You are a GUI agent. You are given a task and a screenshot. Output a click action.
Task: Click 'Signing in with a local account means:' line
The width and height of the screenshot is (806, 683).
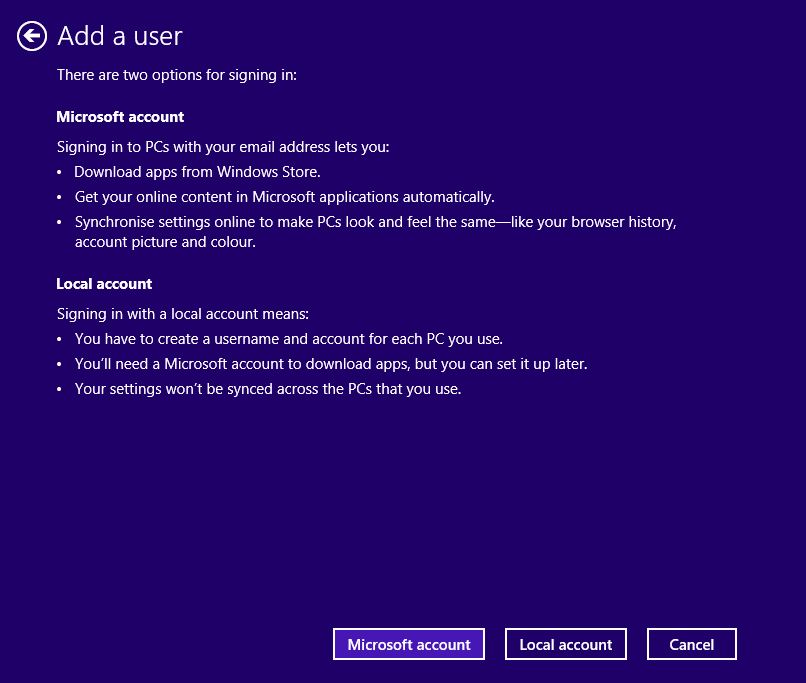tap(183, 314)
